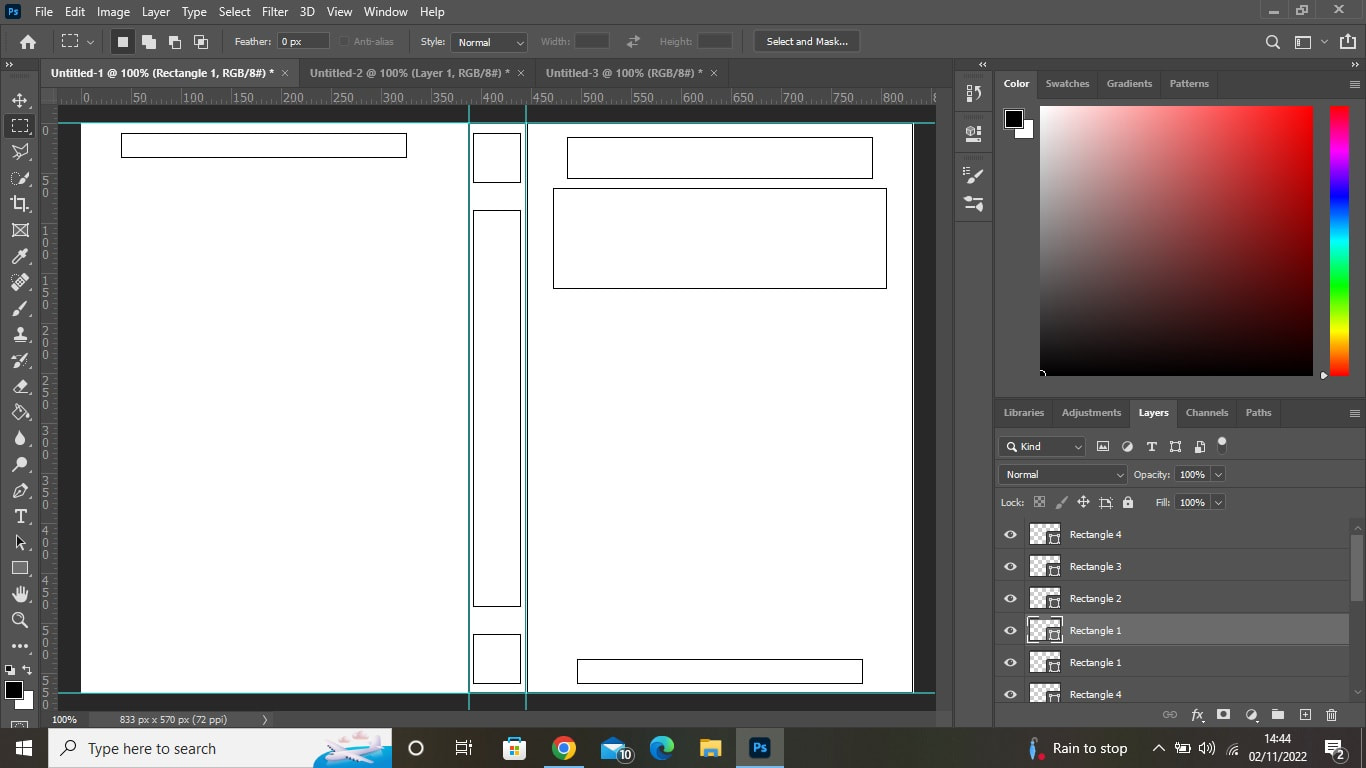Expand the status bar info arrow
Image resolution: width=1366 pixels, height=768 pixels.
pos(265,720)
